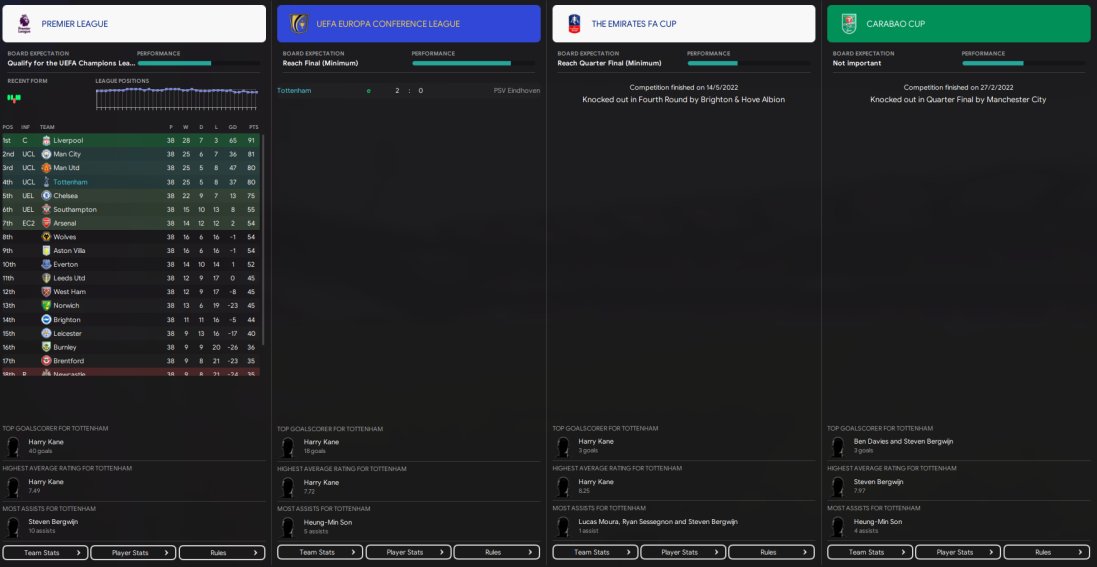Open Team Stats in Carabao Cup panel
The height and width of the screenshot is (567, 1097).
(870, 552)
